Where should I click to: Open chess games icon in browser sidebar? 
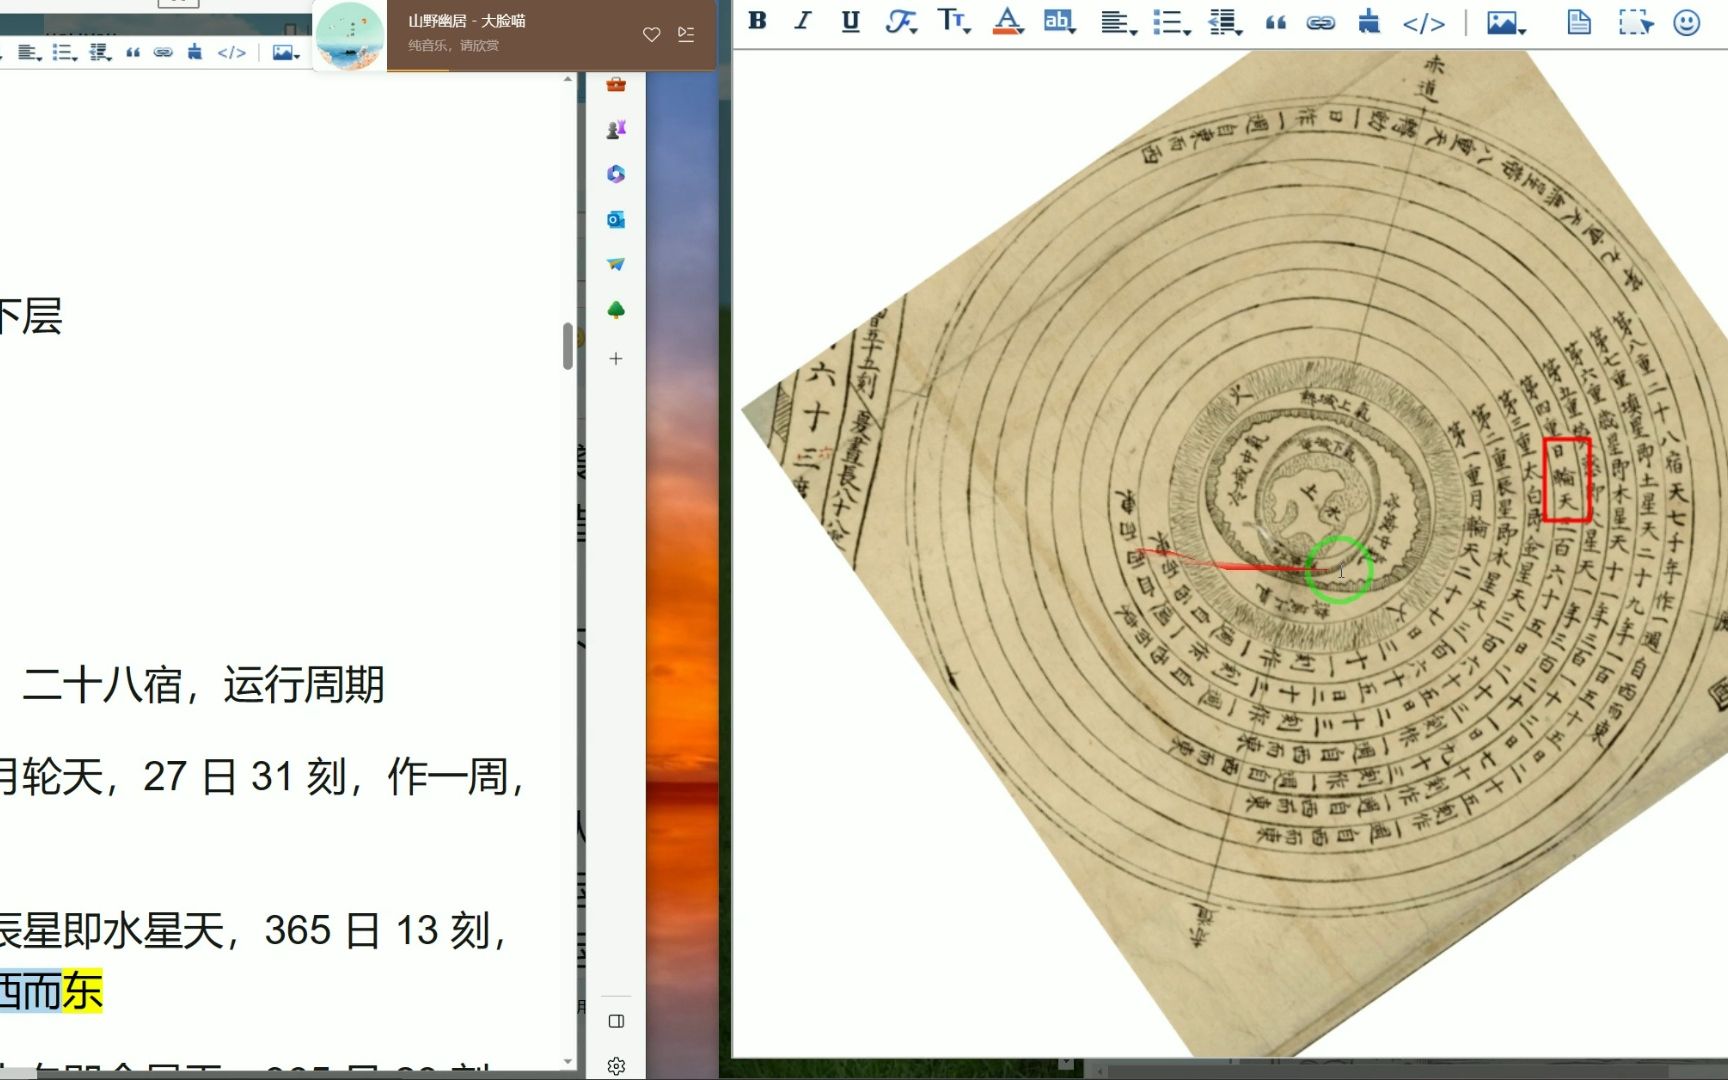616,129
